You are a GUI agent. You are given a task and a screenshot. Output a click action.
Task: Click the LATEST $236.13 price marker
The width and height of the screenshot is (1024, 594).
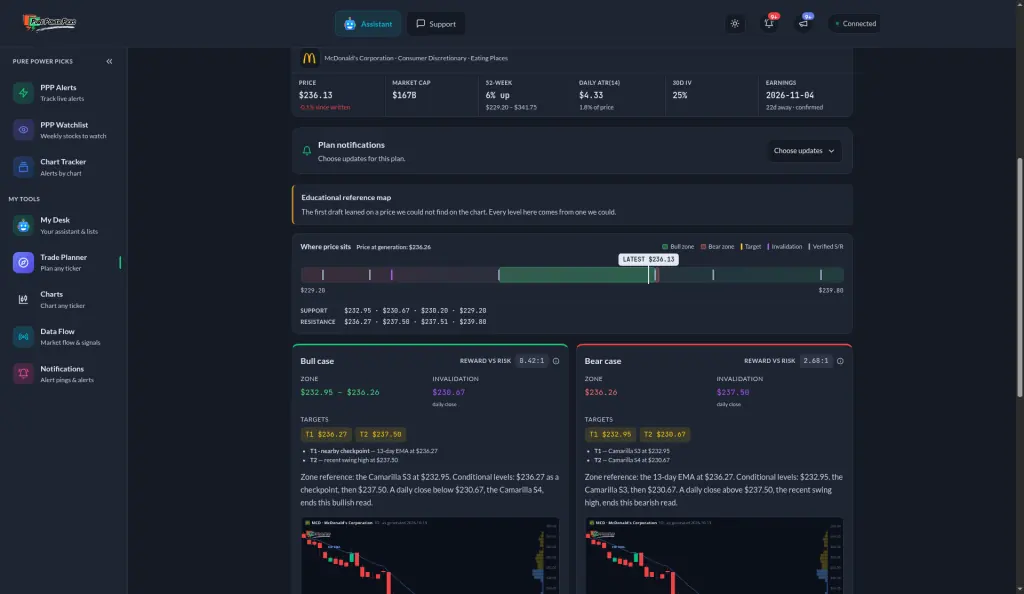point(648,259)
